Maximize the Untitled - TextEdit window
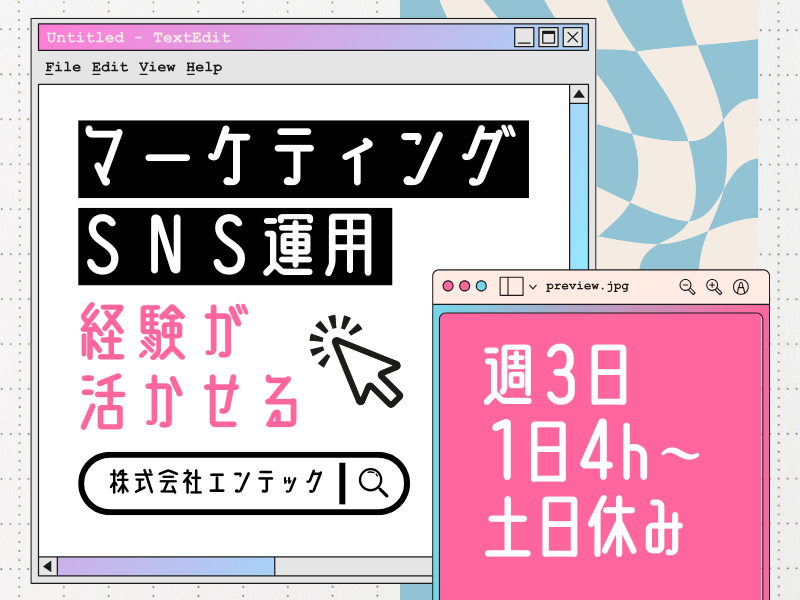800x600 pixels. (x=548, y=38)
